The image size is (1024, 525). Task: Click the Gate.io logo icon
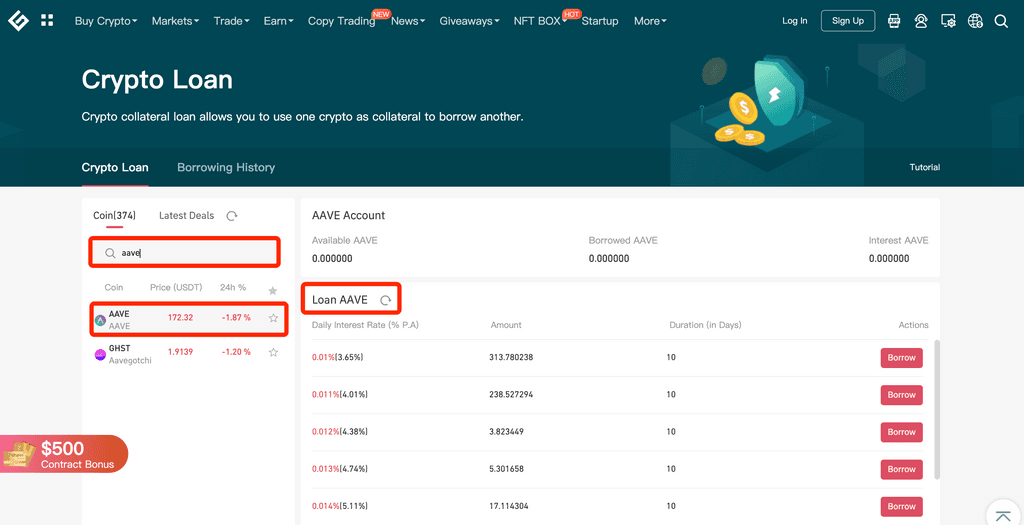pos(18,21)
